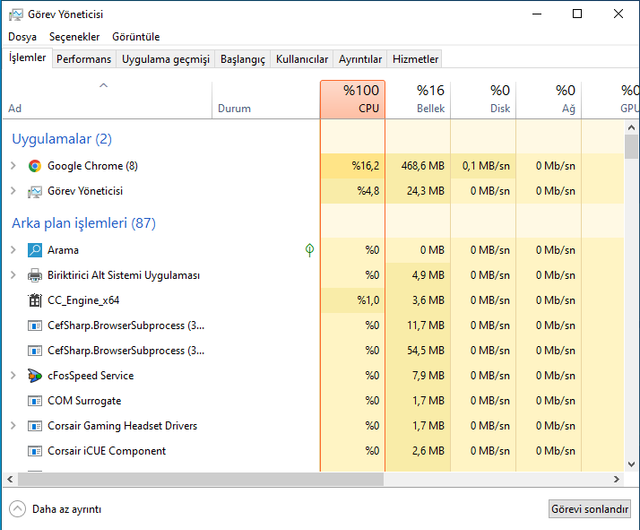This screenshot has width=640, height=530.
Task: Expand the Corsair Gaming Headset Drivers entry
Action: click(13, 426)
